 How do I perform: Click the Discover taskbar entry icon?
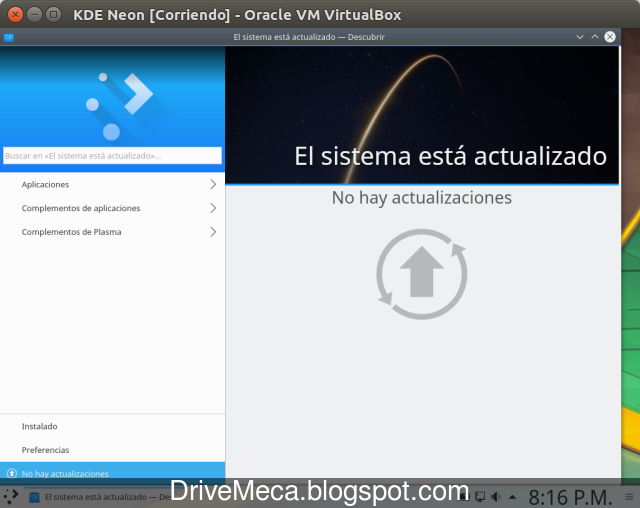pyautogui.click(x=34, y=497)
